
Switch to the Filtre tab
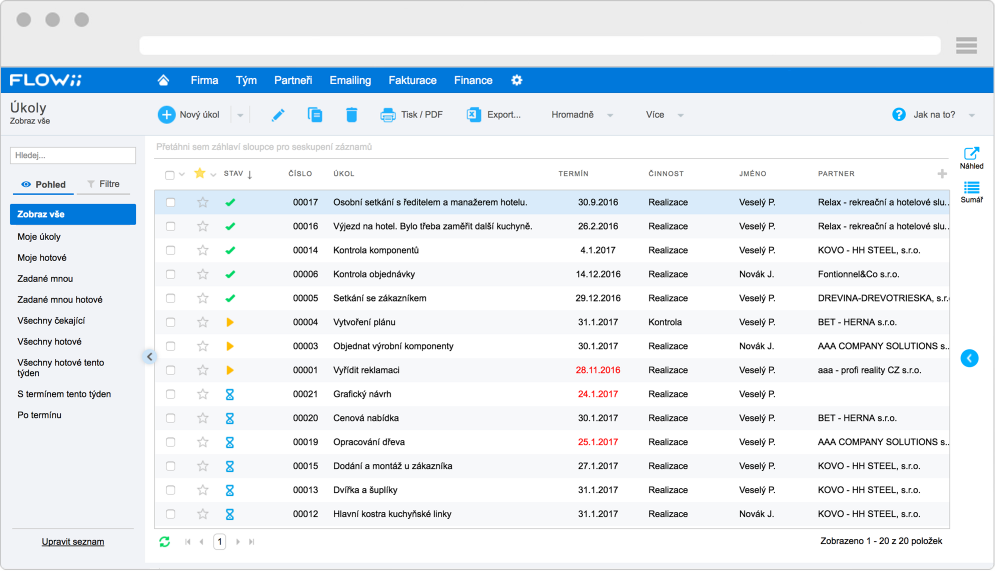point(103,184)
